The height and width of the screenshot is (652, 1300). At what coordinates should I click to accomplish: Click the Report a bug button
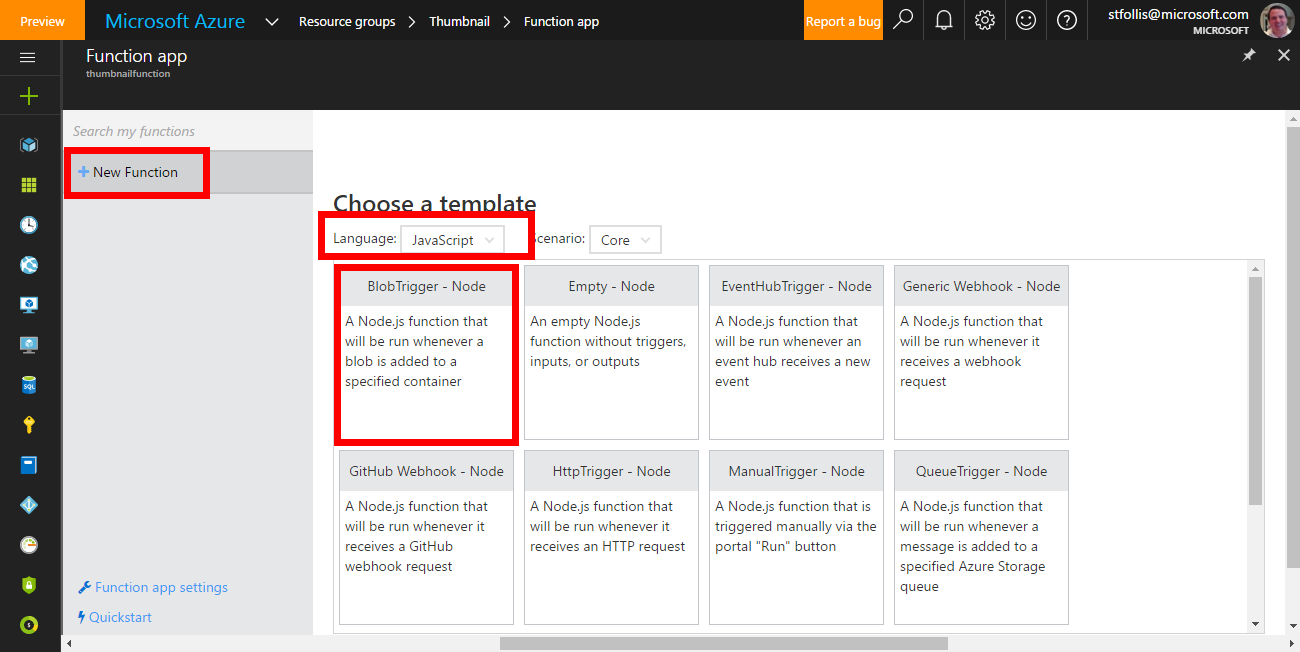click(843, 21)
